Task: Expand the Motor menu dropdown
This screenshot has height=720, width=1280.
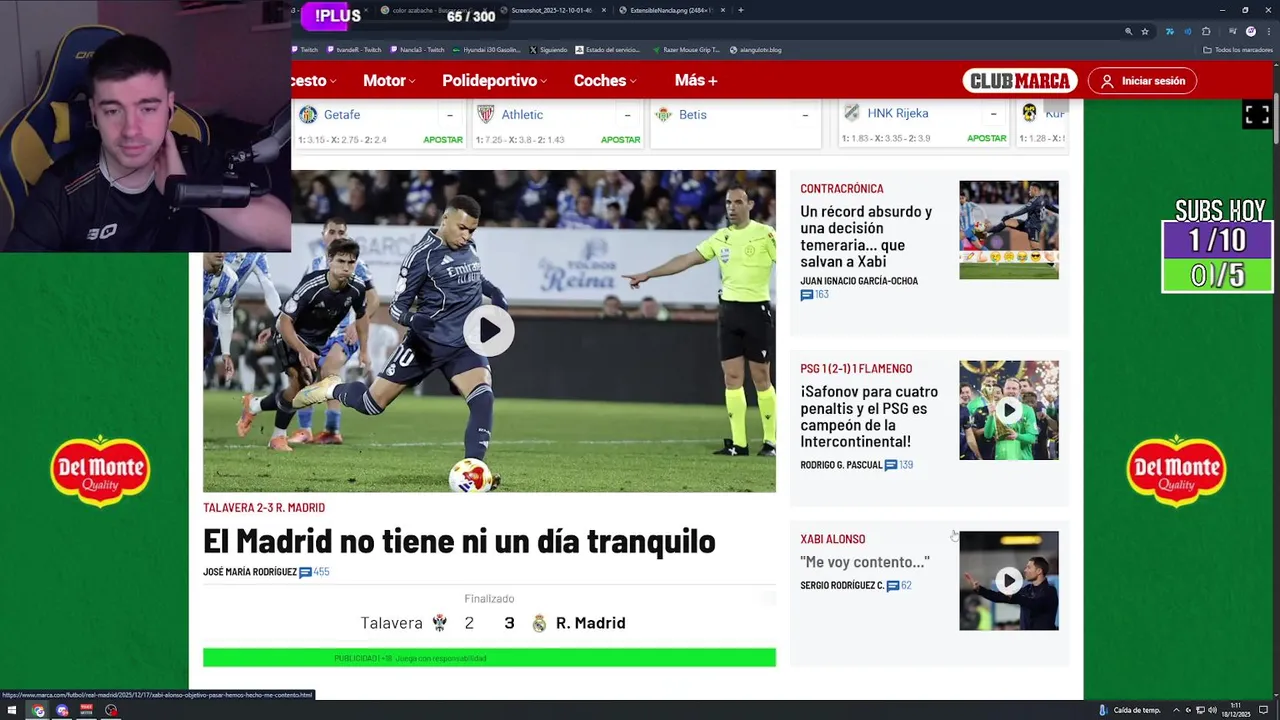Action: pyautogui.click(x=390, y=80)
